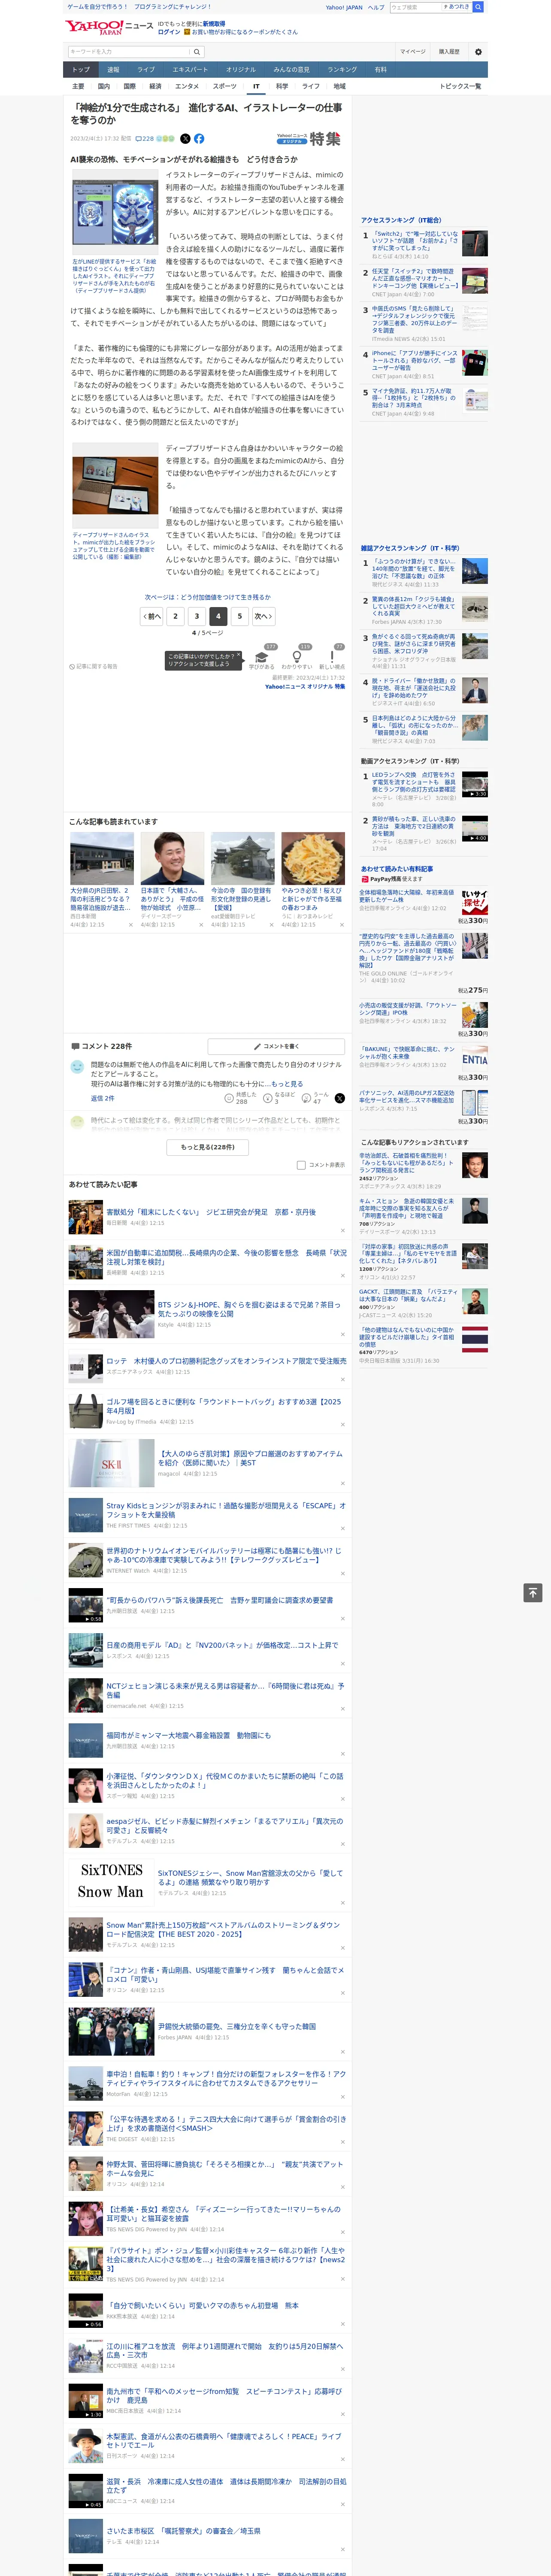Open settings gear icon in header
Viewport: 551px width, 2576px height.
click(478, 52)
